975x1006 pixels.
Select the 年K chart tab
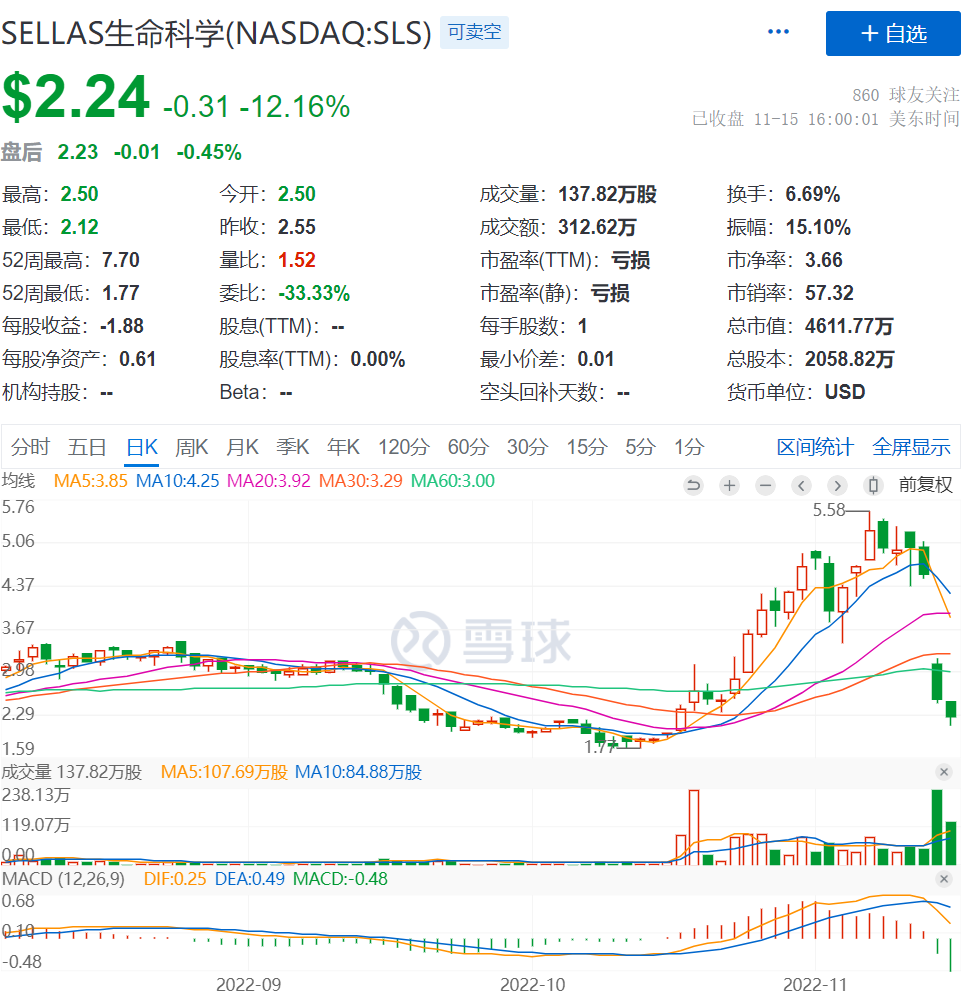pos(343,447)
